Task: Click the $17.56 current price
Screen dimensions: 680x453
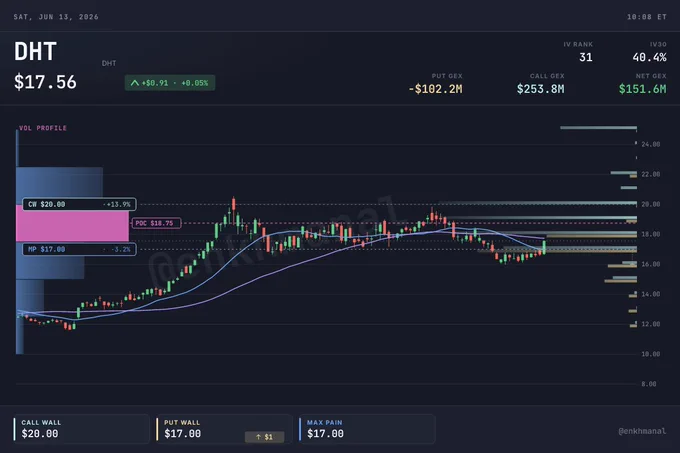Action: [x=45, y=82]
